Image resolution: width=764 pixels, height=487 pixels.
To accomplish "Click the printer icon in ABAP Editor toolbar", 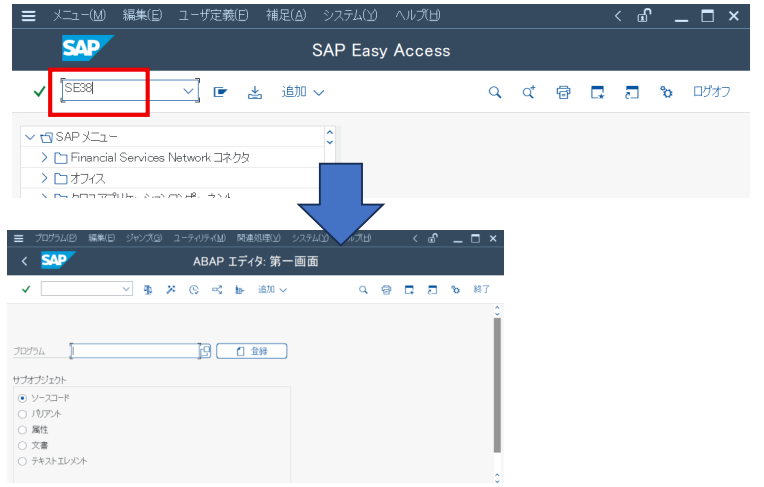I will (x=386, y=290).
